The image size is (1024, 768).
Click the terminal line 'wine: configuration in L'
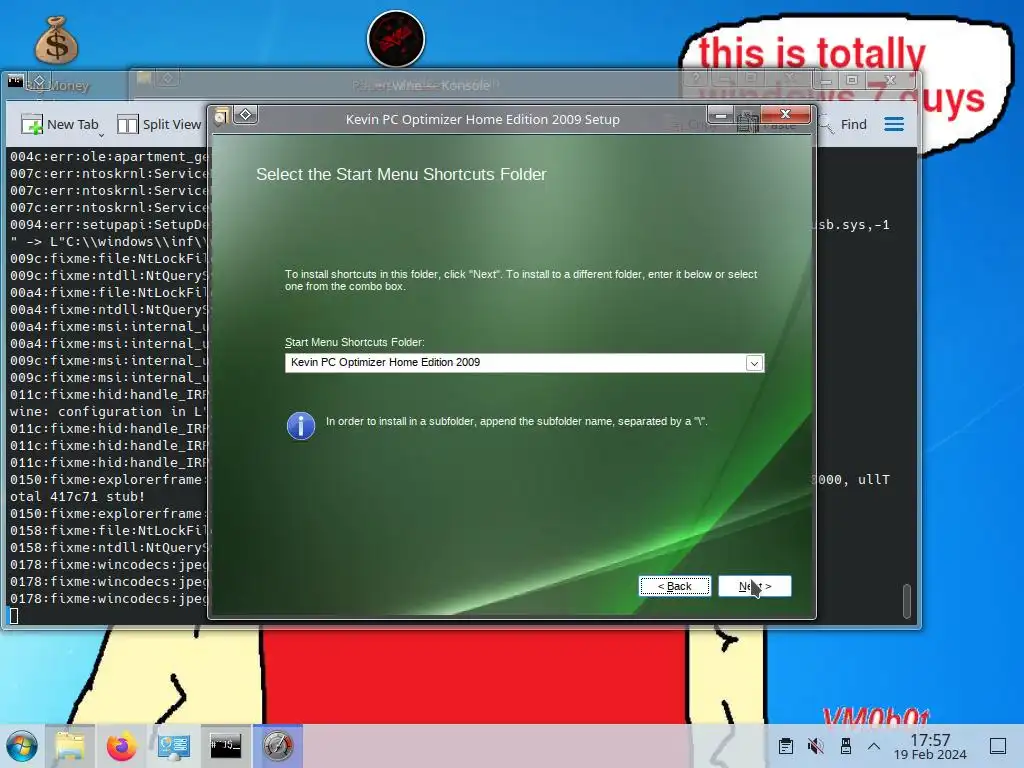[x=108, y=411]
